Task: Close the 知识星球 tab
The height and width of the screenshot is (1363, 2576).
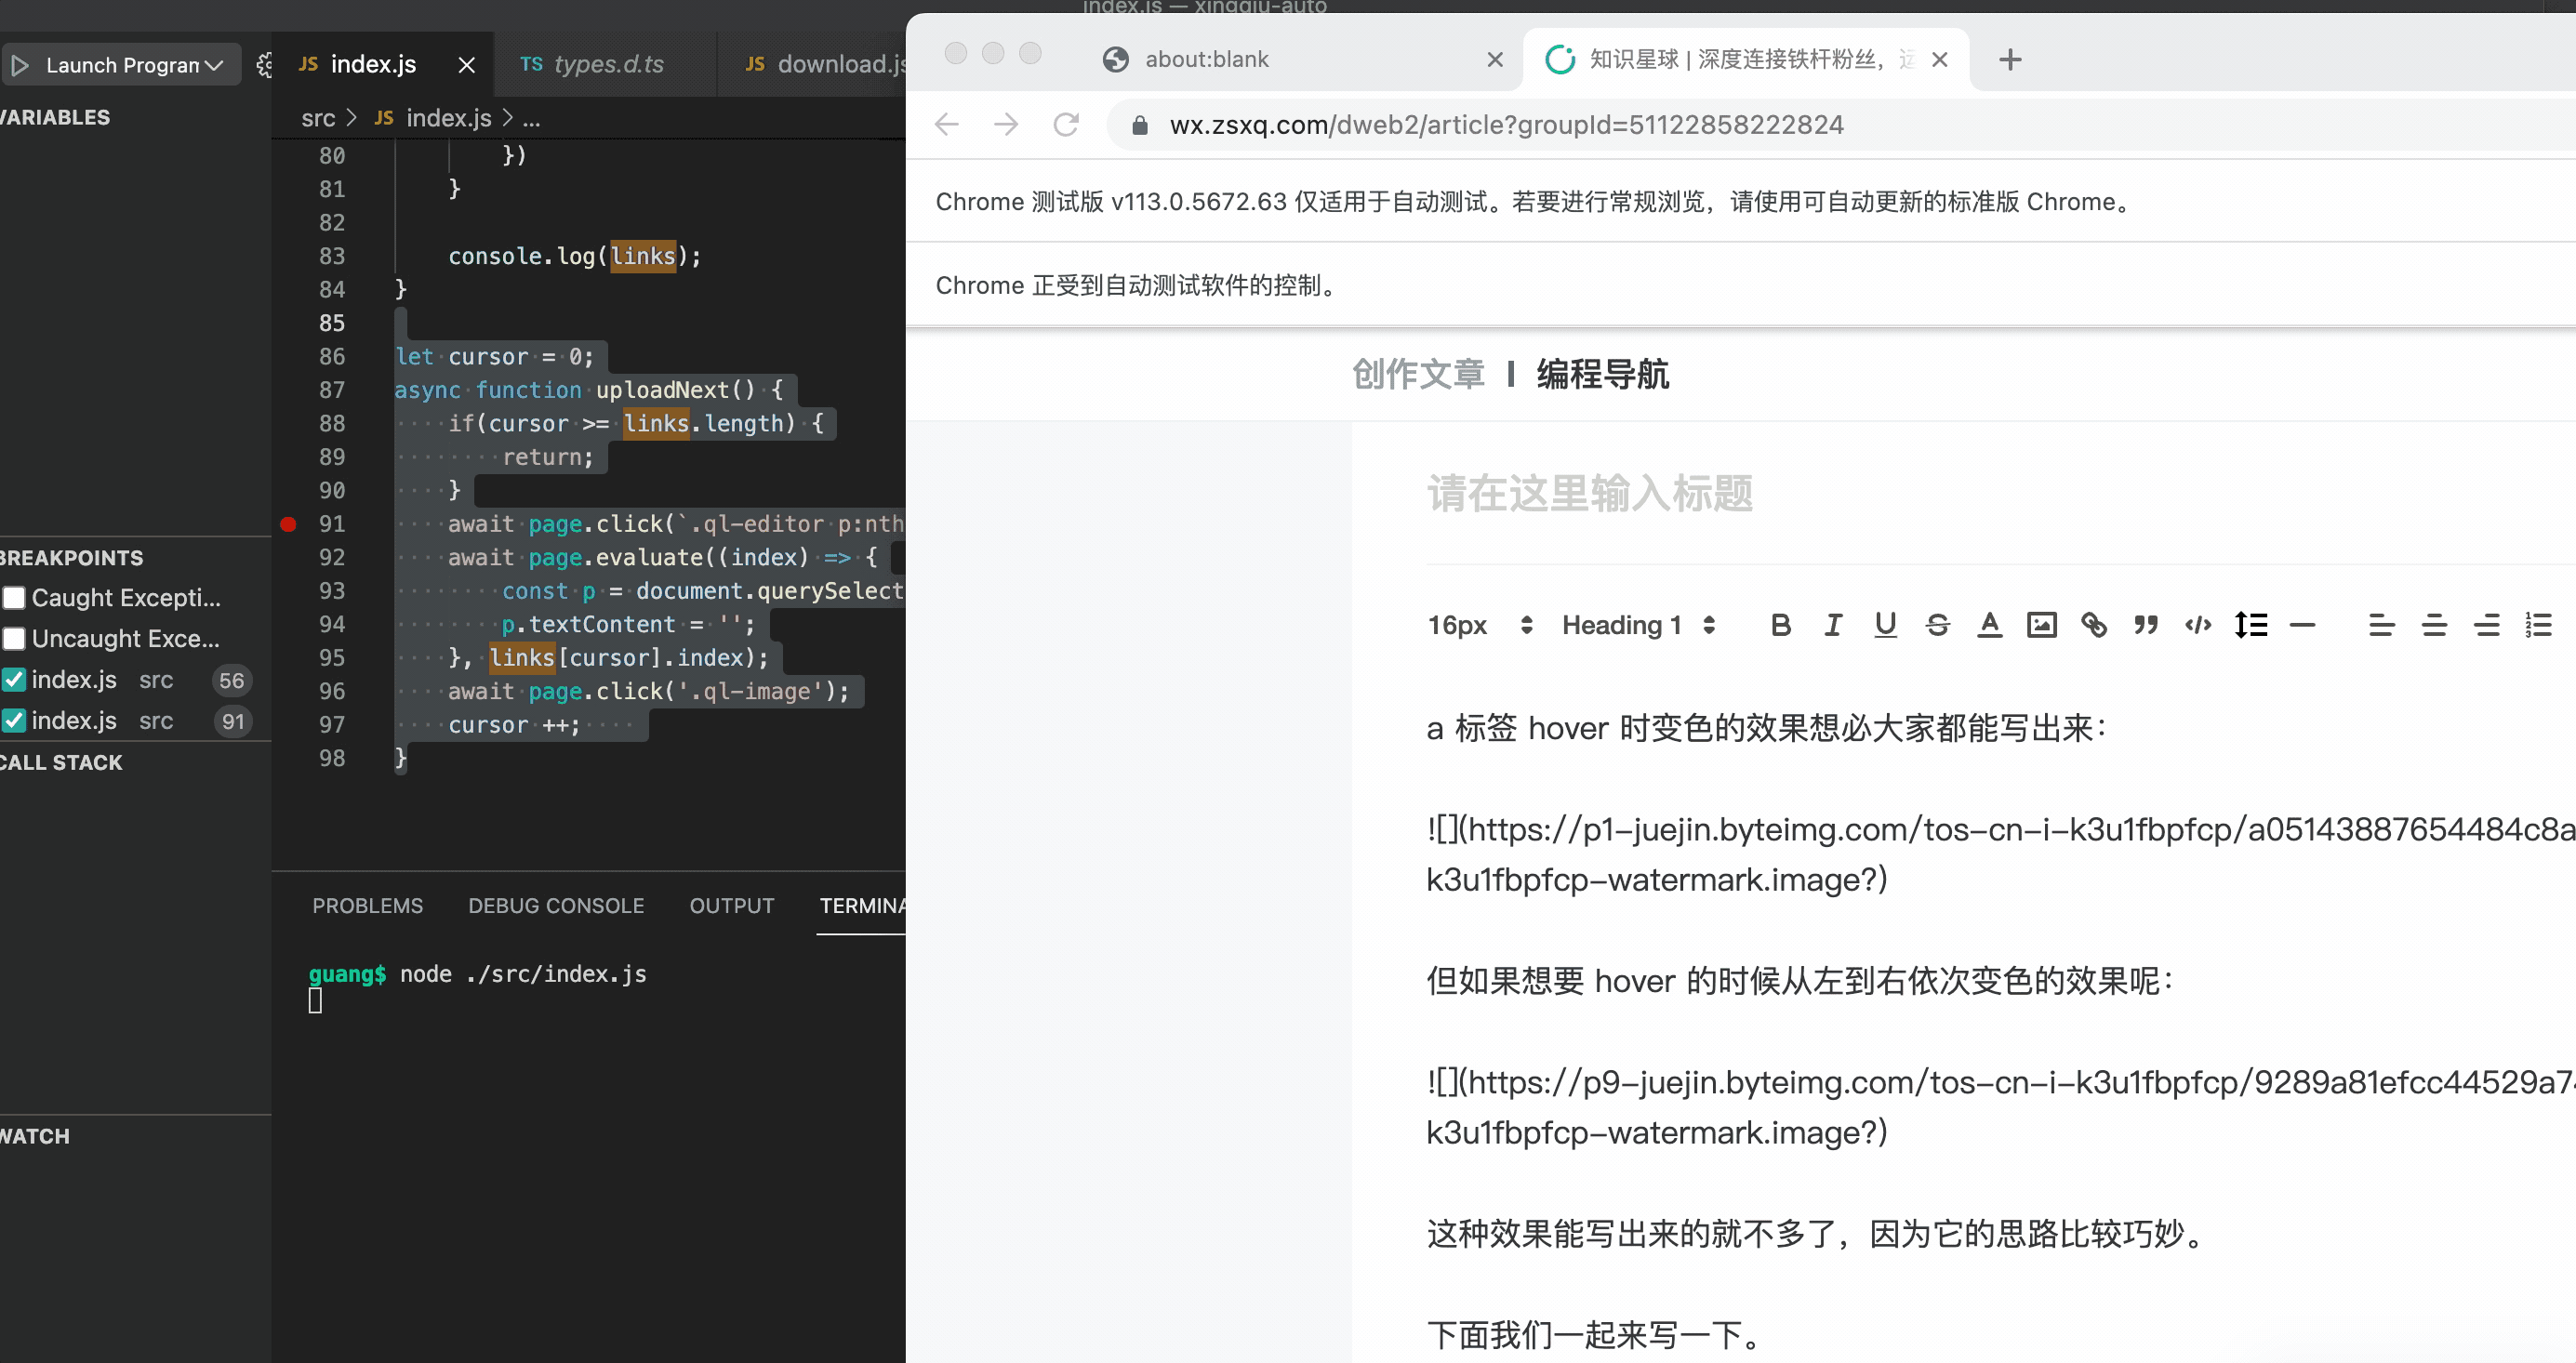Action: (x=1940, y=60)
